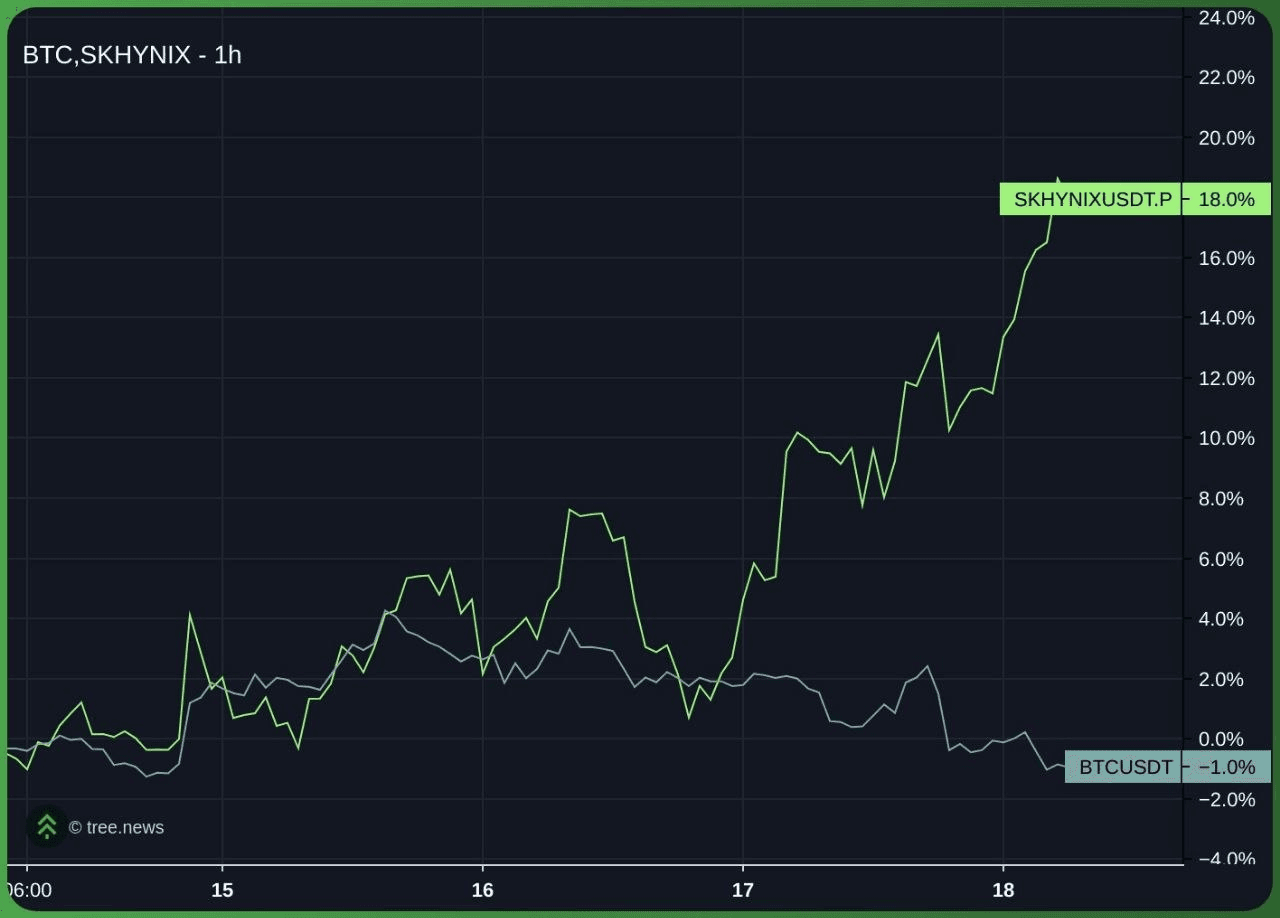This screenshot has height=918, width=1280.
Task: Click the 12.0% label on the price axis
Action: pos(1226,378)
